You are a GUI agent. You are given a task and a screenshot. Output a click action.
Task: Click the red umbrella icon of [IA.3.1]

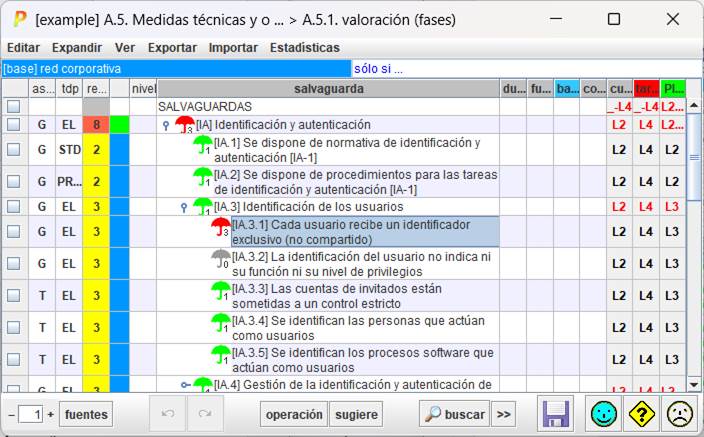point(221,227)
